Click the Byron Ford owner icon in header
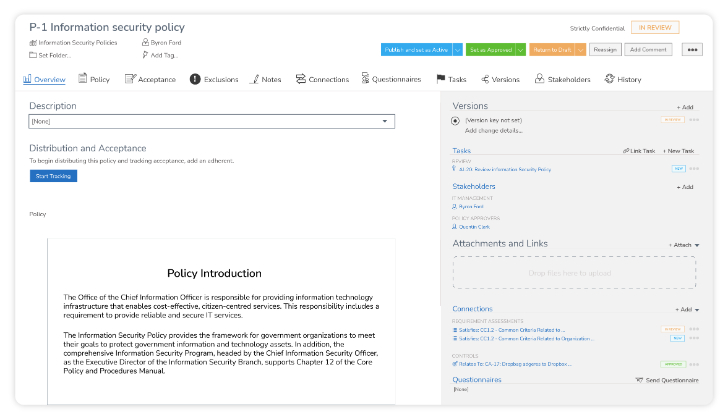This screenshot has height=412, width=728. 146,43
